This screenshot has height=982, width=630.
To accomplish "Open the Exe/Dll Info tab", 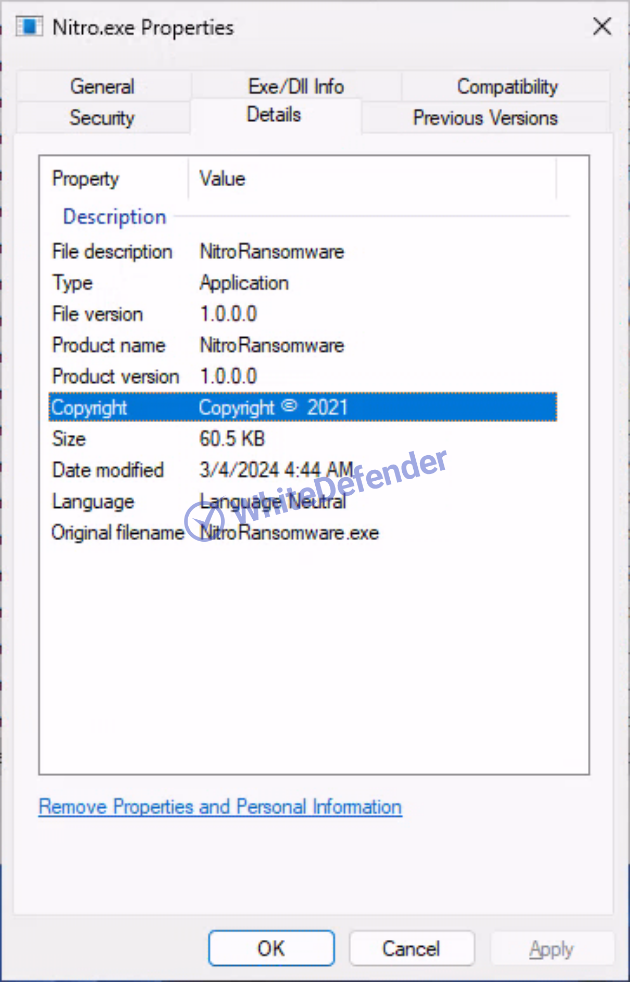I will click(x=296, y=86).
